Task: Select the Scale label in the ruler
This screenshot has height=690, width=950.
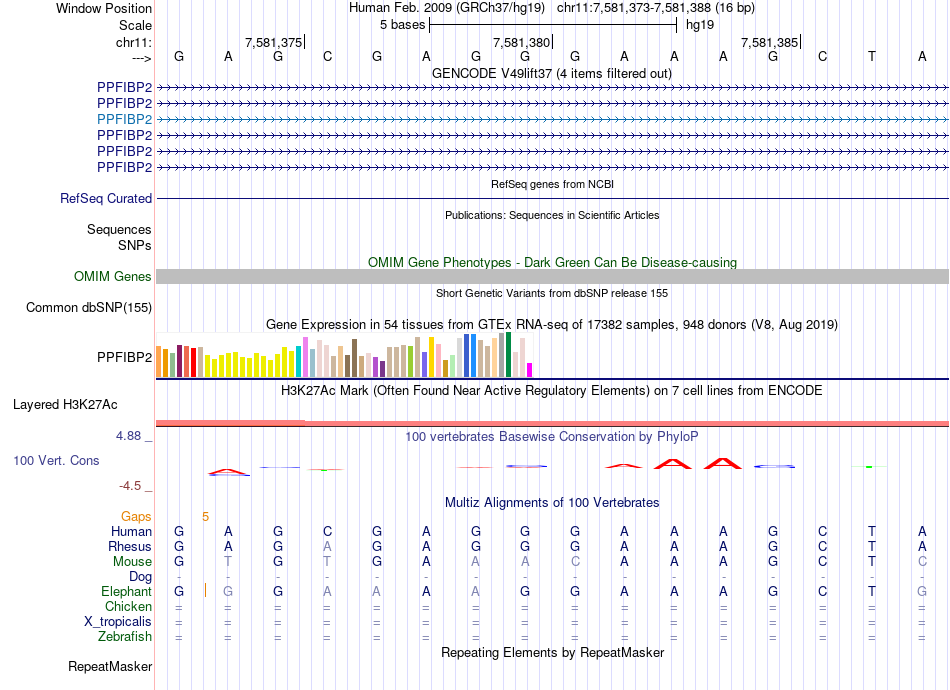Action: pos(135,25)
